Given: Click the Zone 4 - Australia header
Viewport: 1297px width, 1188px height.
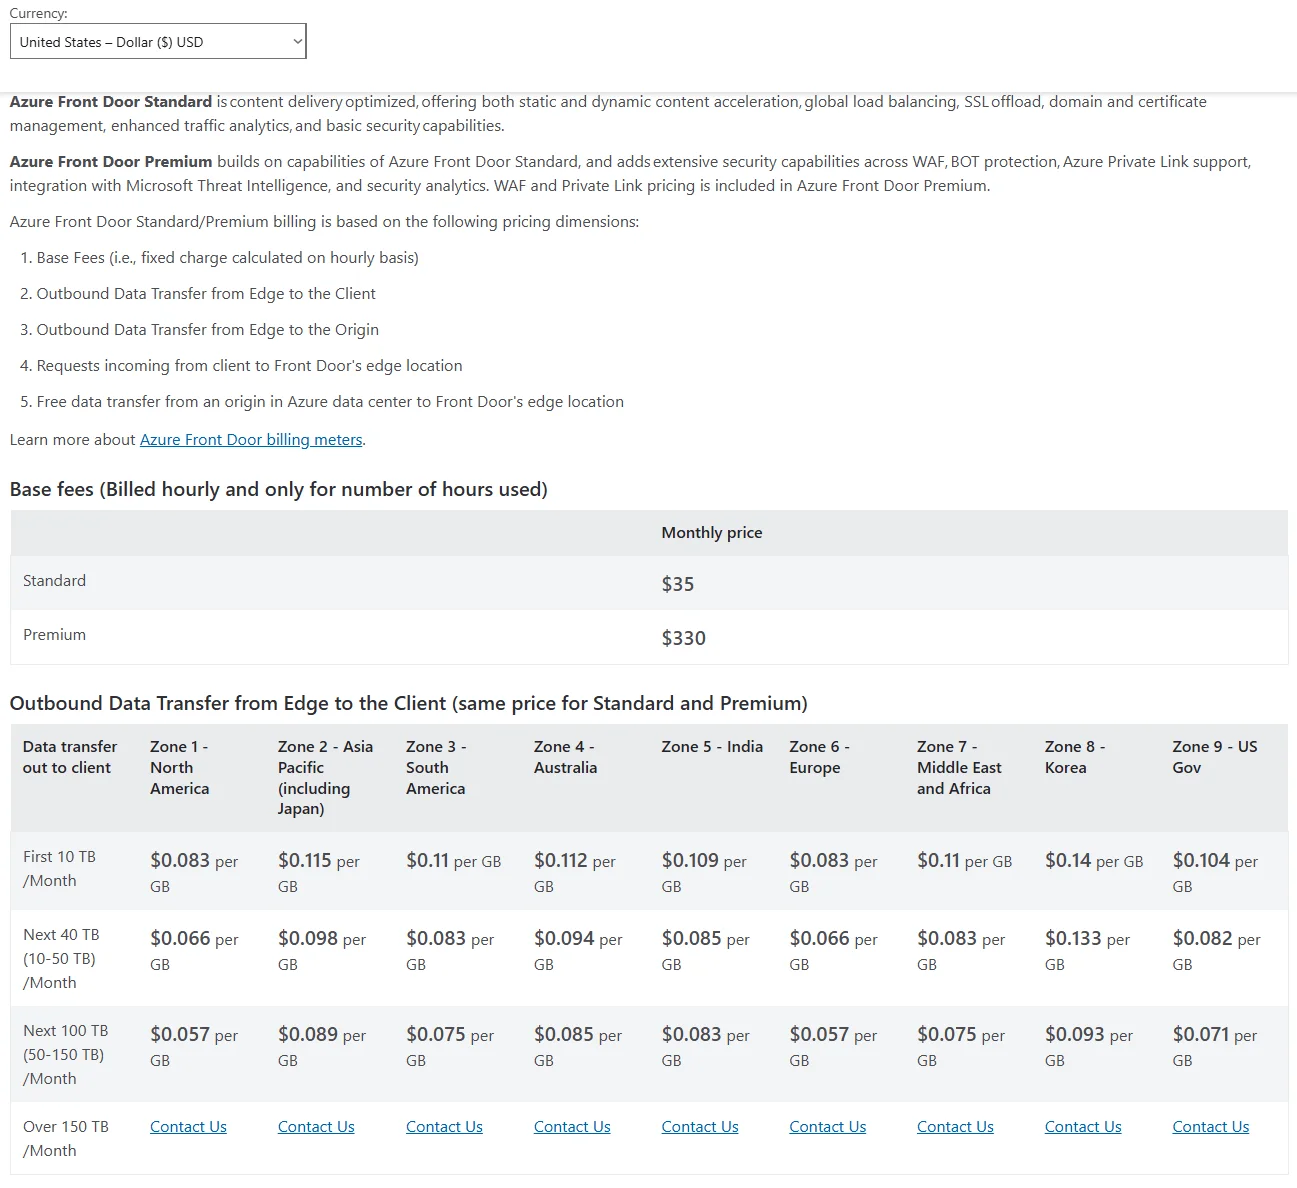Looking at the screenshot, I should click(565, 757).
